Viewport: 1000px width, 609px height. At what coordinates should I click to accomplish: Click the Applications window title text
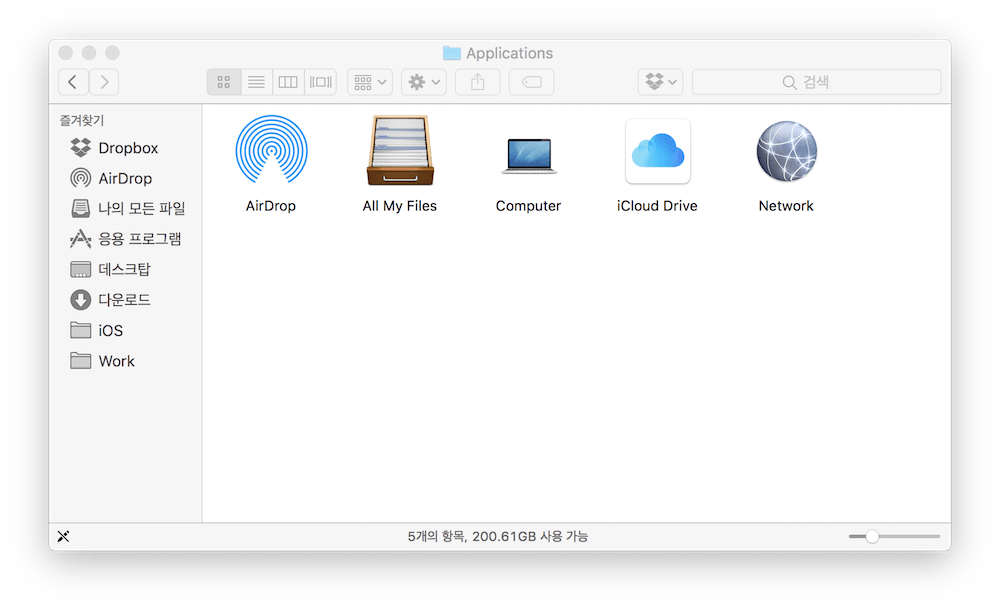coord(510,53)
